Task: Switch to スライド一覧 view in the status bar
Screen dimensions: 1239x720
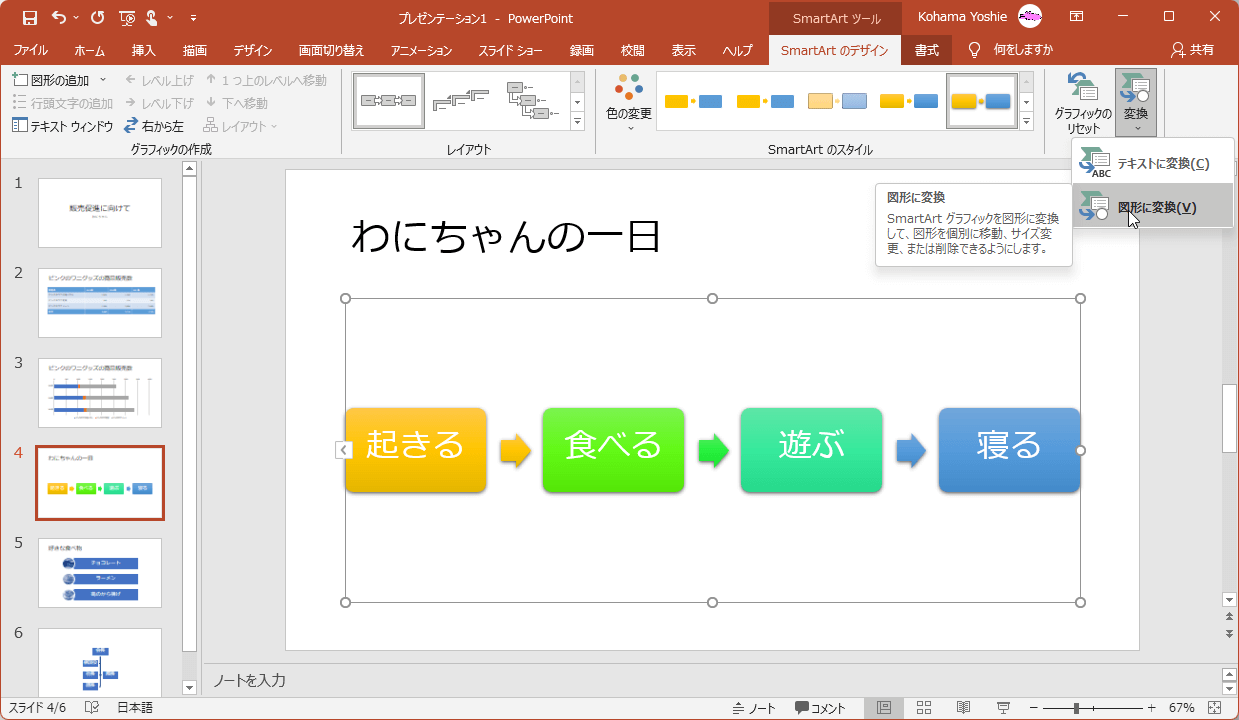Action: (923, 708)
